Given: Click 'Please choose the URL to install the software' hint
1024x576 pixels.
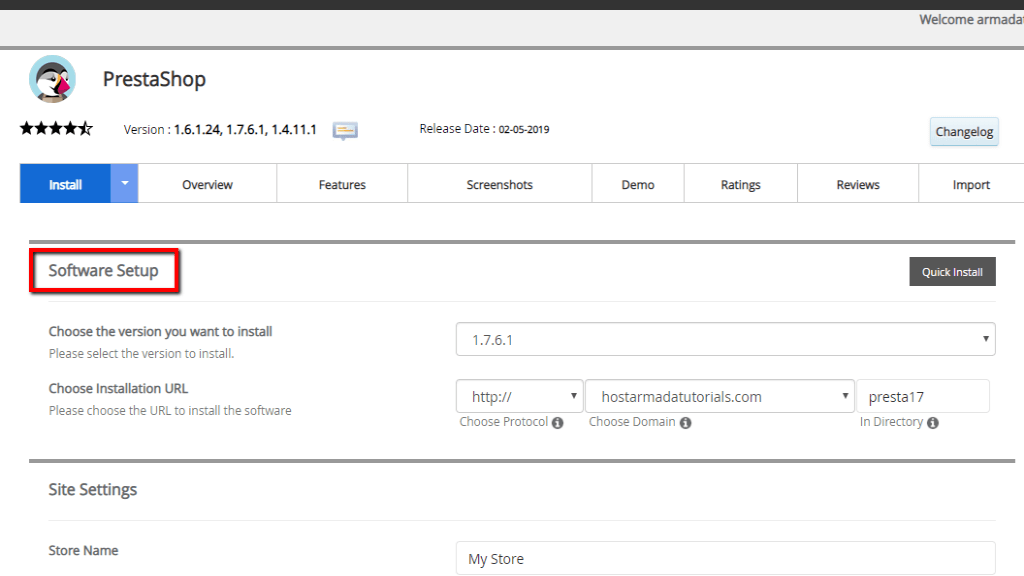Looking at the screenshot, I should (170, 411).
